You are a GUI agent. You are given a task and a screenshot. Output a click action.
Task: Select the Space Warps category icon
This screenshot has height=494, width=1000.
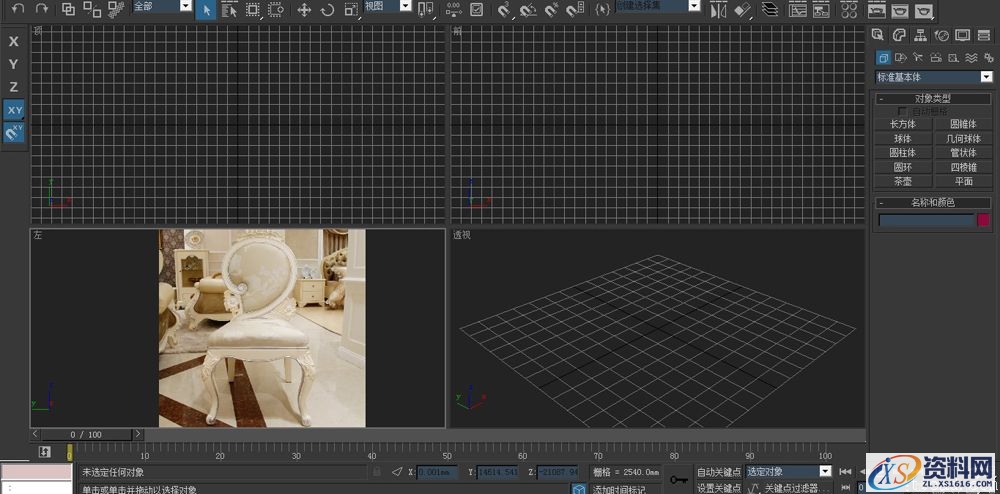click(971, 58)
